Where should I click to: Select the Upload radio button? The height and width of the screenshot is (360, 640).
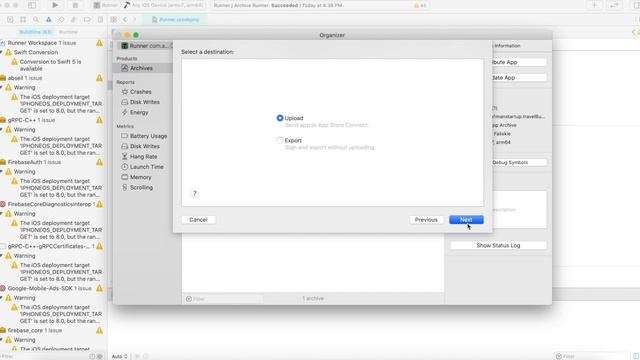[x=280, y=118]
